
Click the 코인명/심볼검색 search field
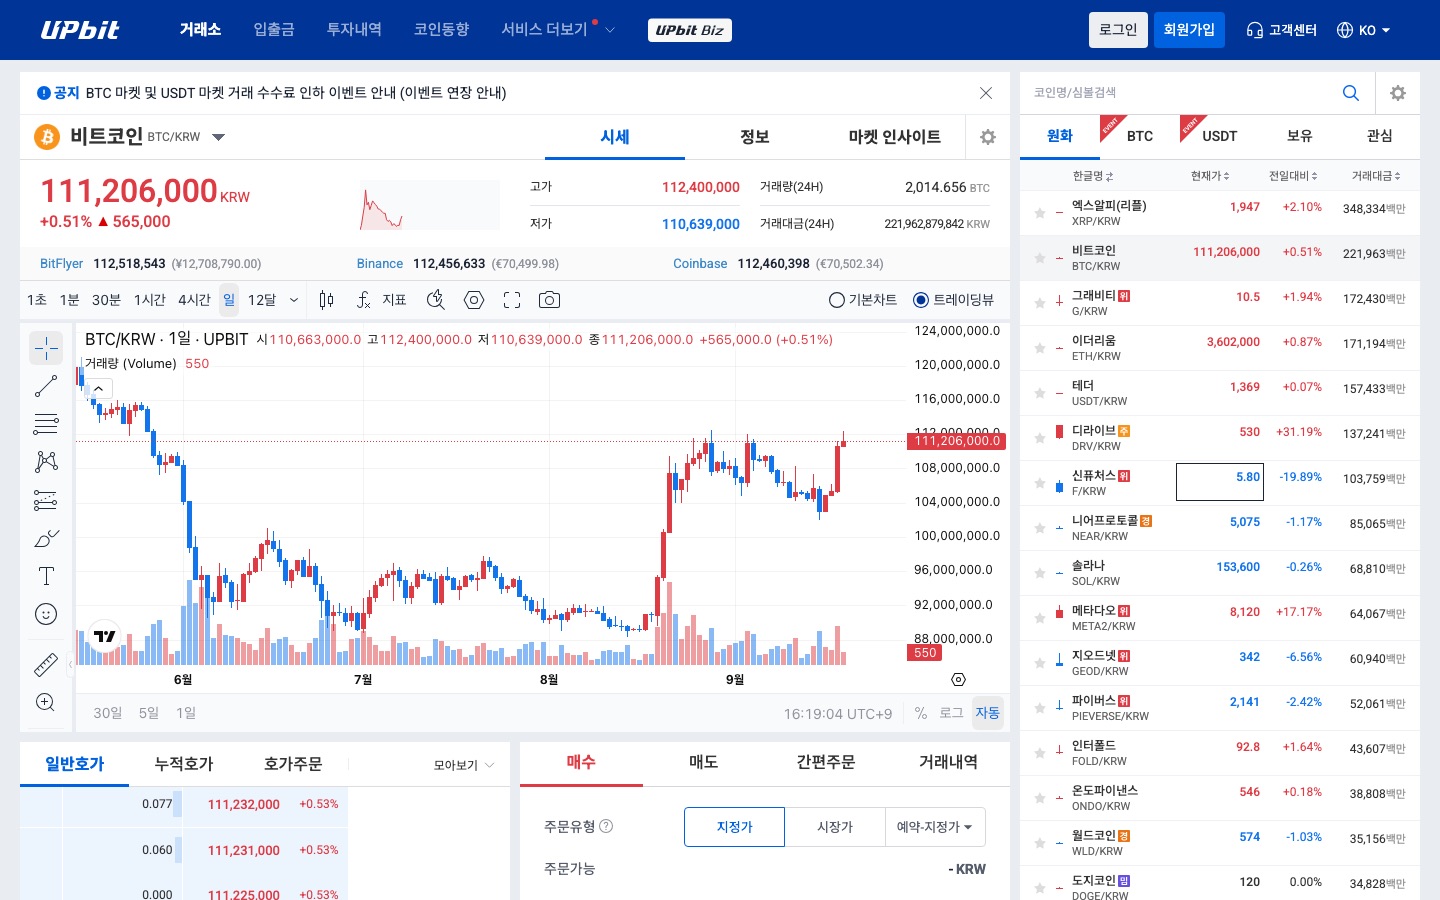[x=1180, y=93]
